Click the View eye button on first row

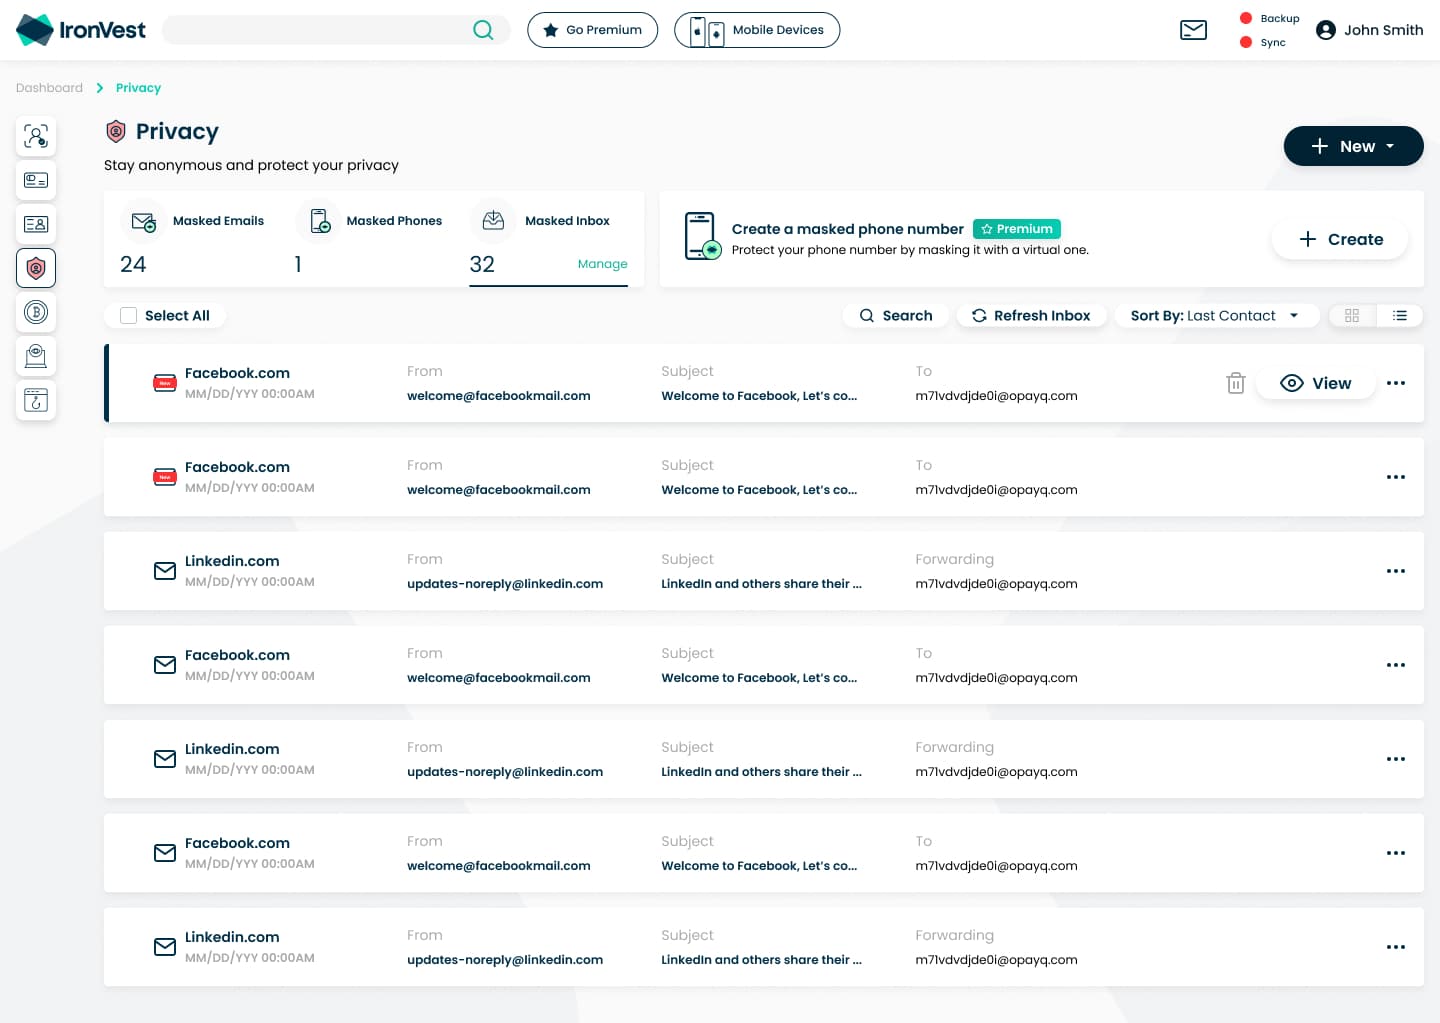[1316, 383]
